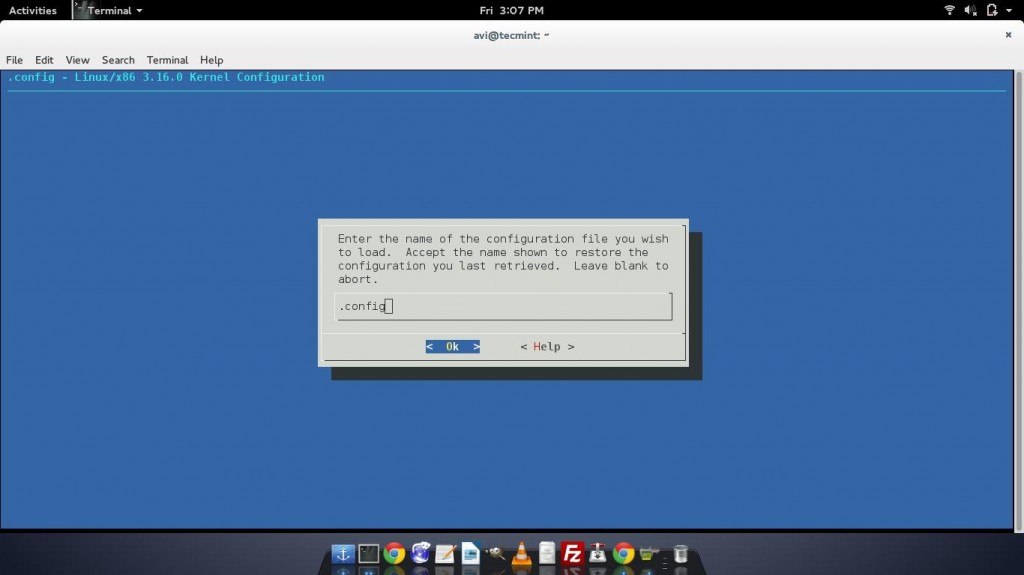Open the View menu

pos(77,60)
